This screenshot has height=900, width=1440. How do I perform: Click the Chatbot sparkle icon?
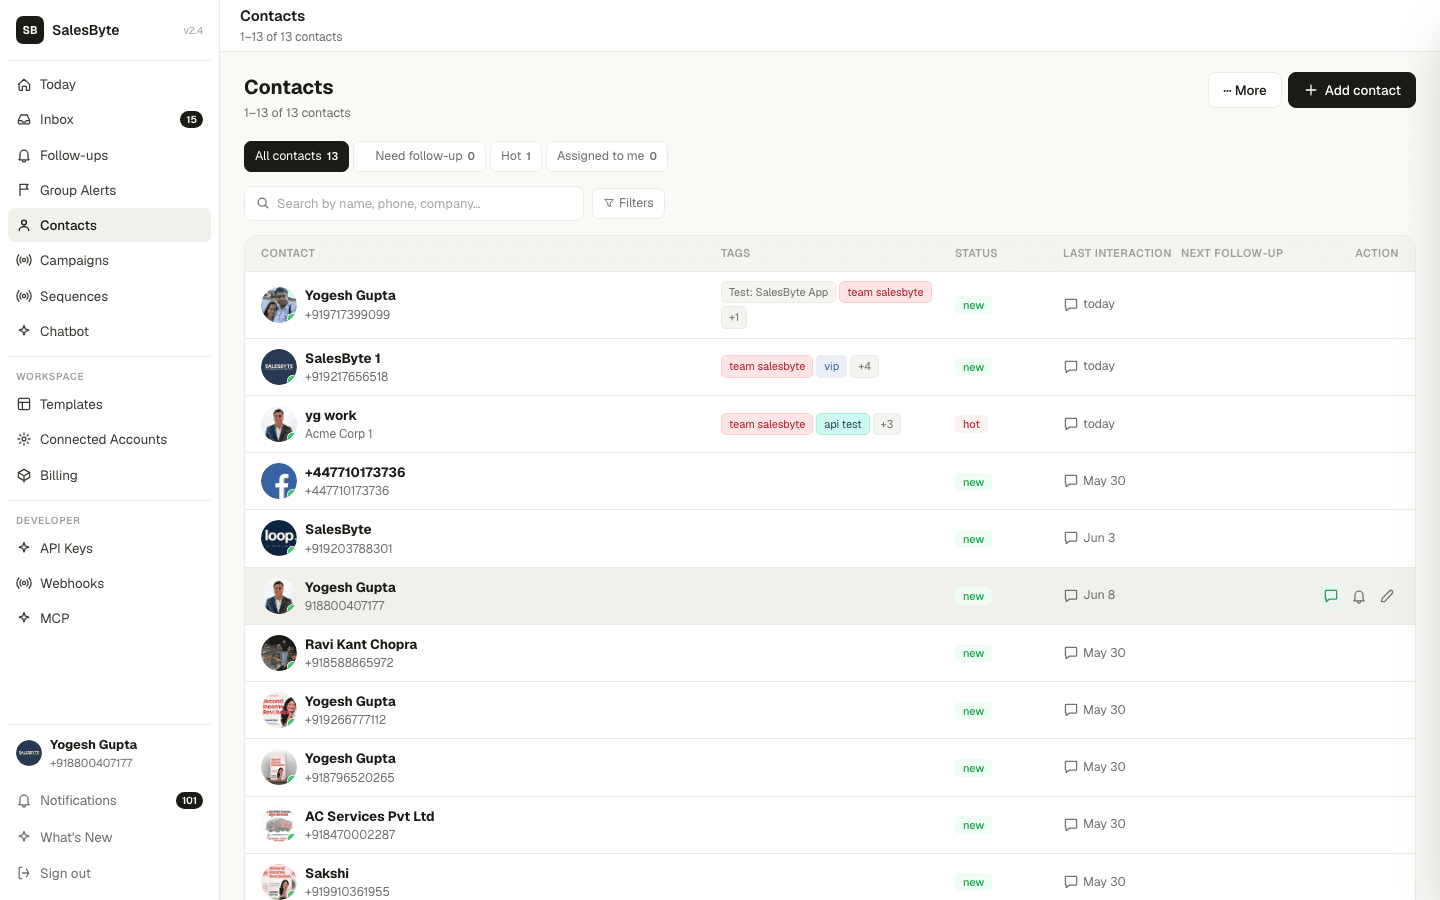pos(24,331)
